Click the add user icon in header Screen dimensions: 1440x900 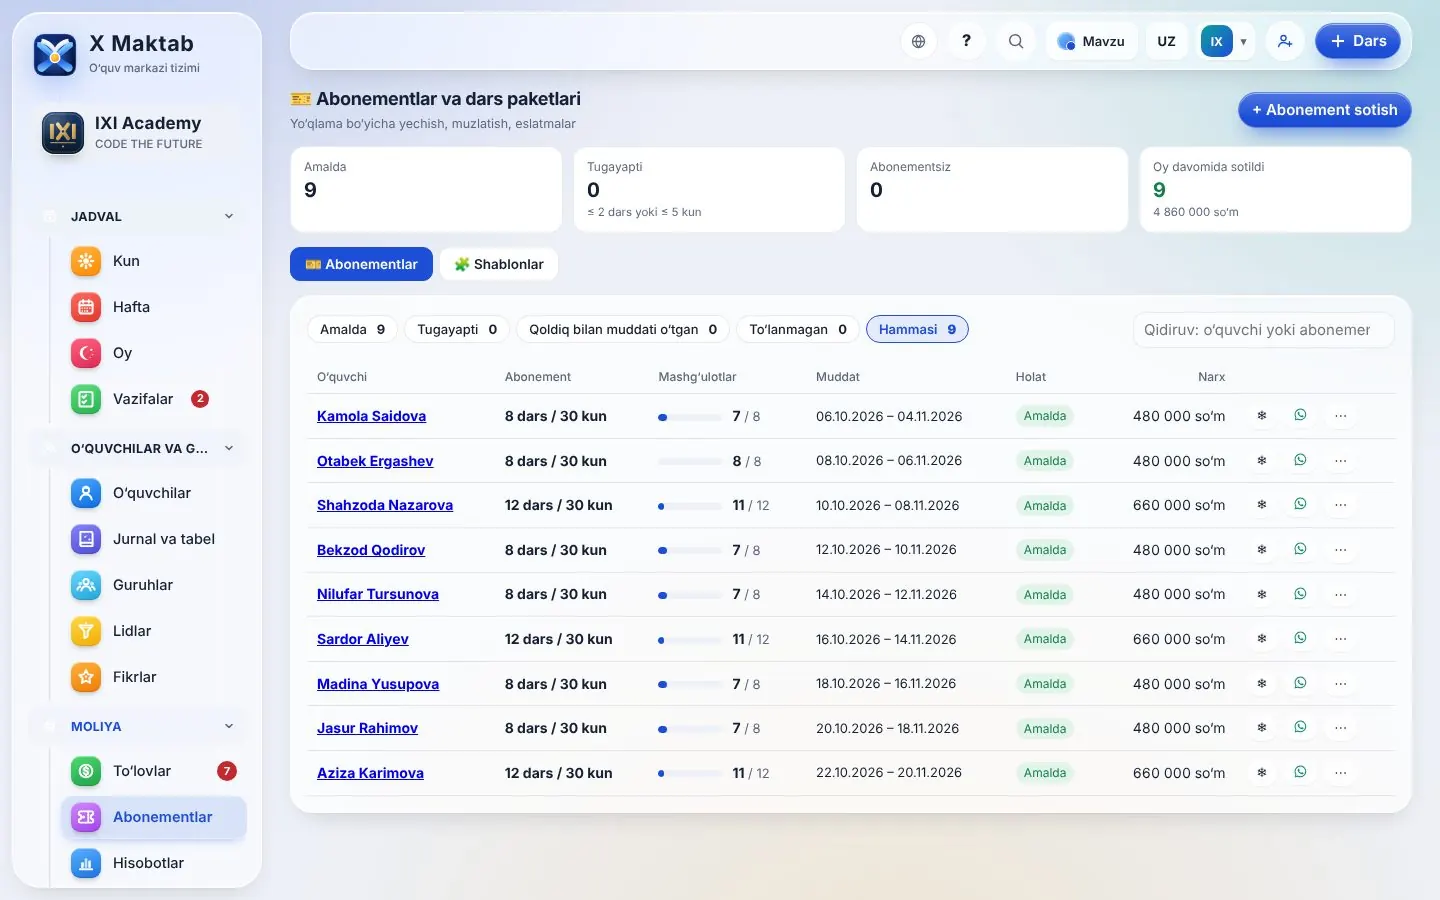pos(1285,41)
